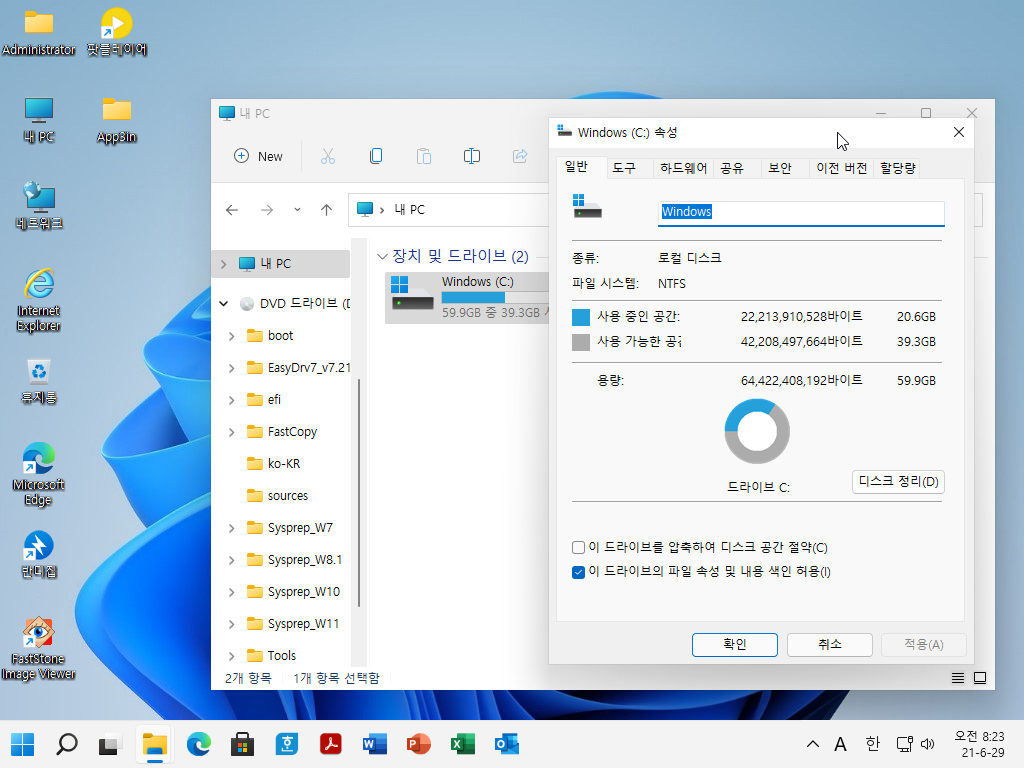Select the 내 PC desktop icon
Image resolution: width=1024 pixels, height=768 pixels.
(x=39, y=120)
